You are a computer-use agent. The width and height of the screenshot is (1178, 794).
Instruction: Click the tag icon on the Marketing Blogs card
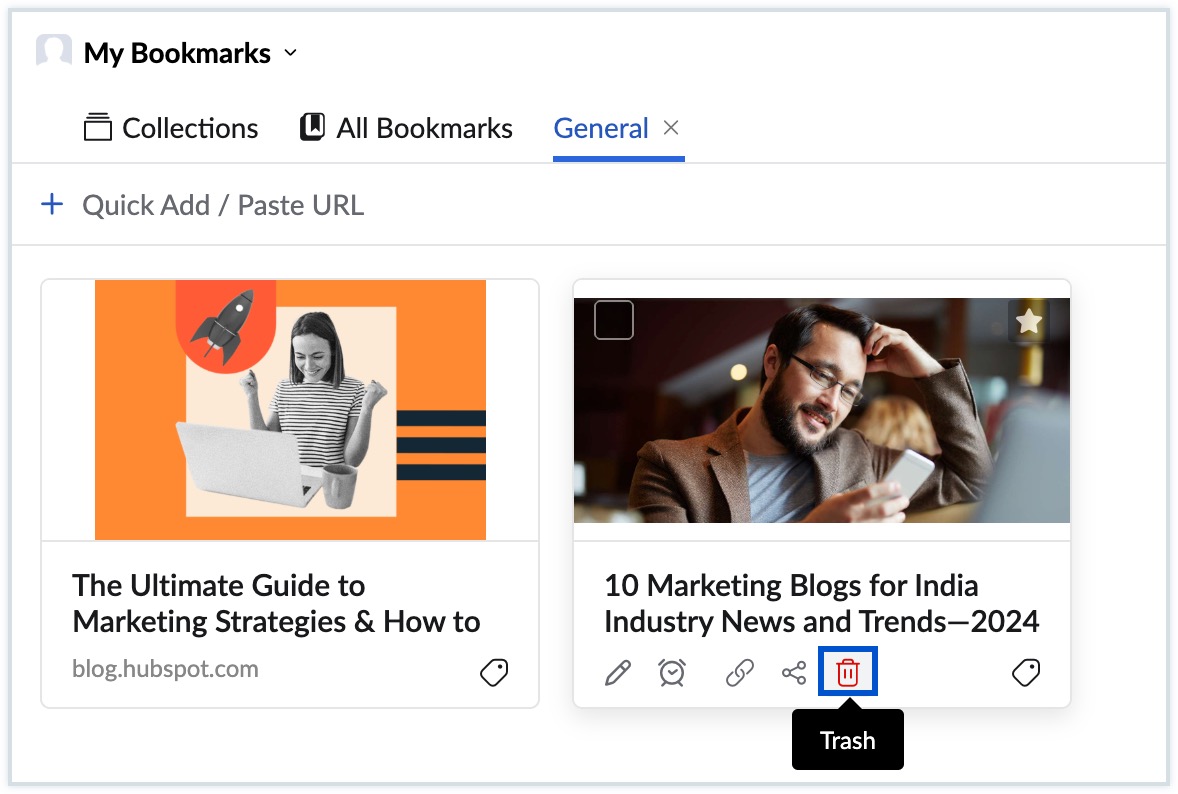point(1026,673)
